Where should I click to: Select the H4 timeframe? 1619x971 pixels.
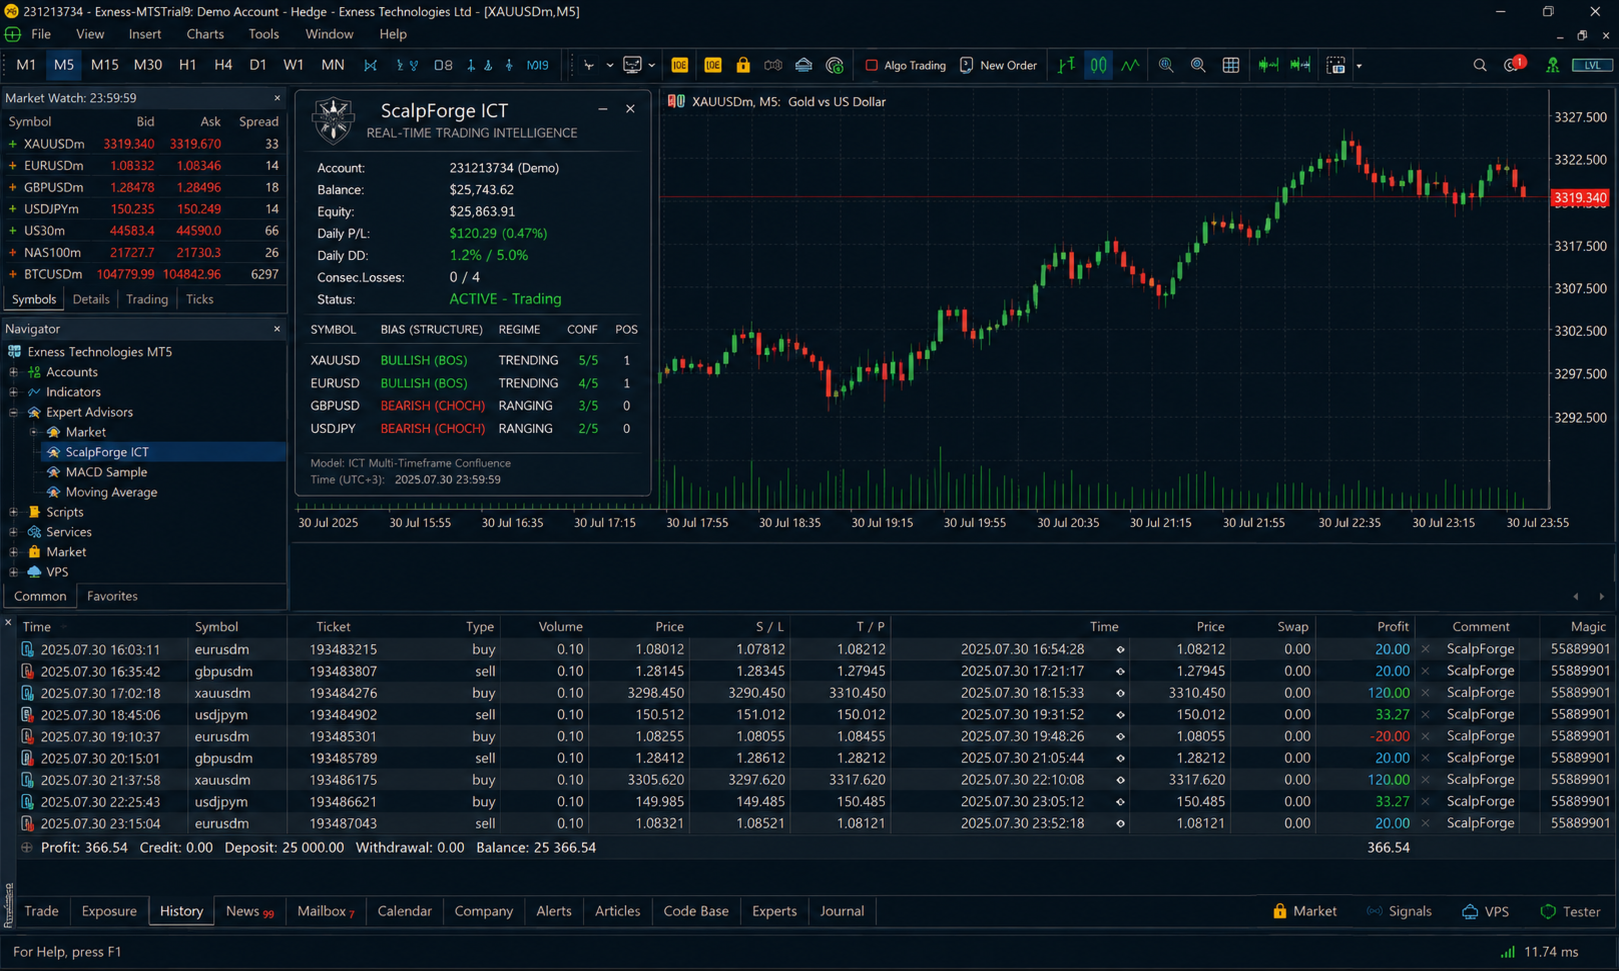[x=223, y=65]
